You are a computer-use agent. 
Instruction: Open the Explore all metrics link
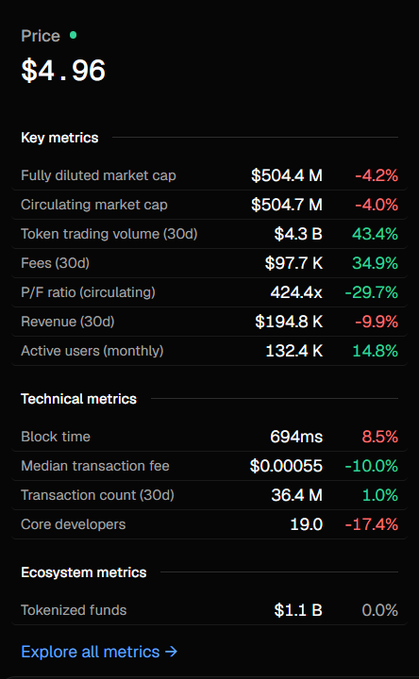99,651
